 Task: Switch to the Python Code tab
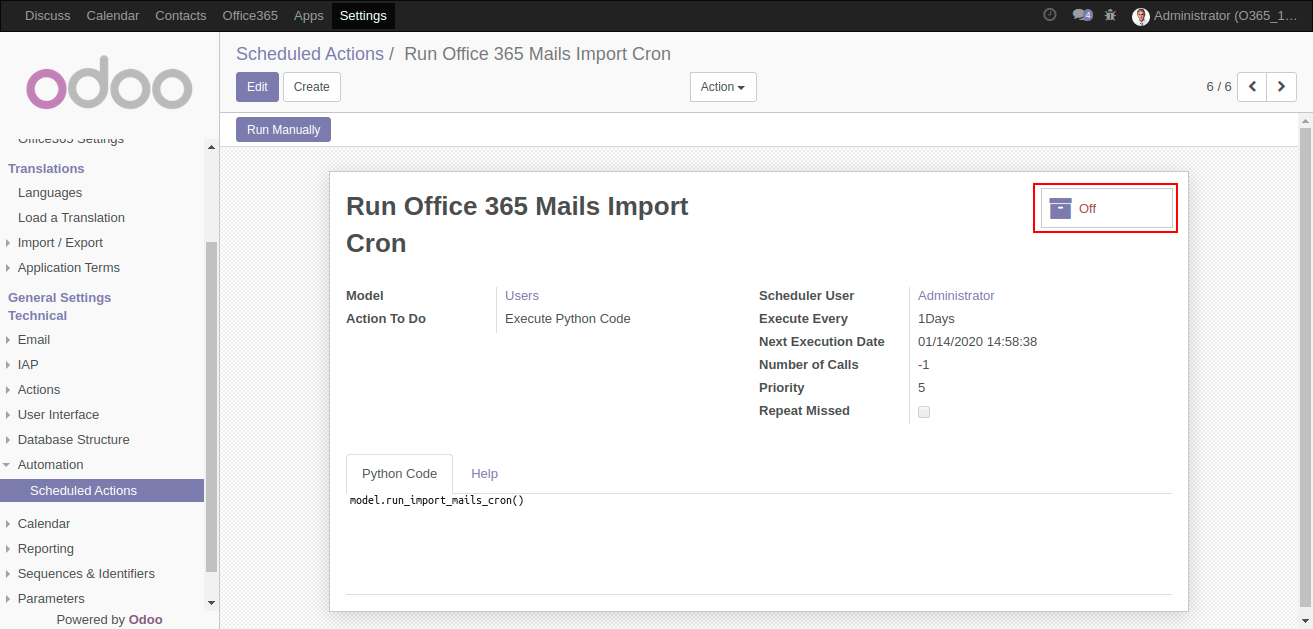pyautogui.click(x=399, y=474)
